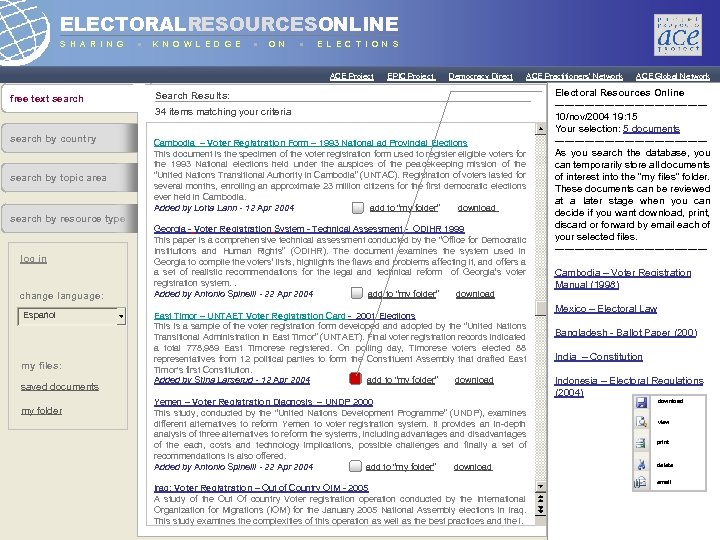Click the printer icon in file menu
The height and width of the screenshot is (540, 720).
click(641, 443)
